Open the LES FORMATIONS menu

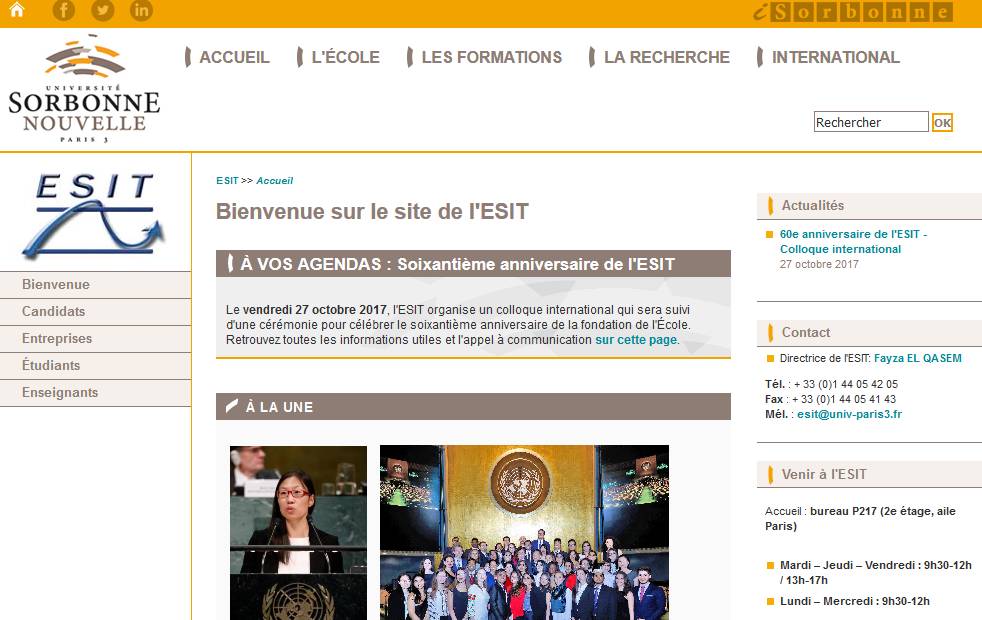pyautogui.click(x=492, y=57)
